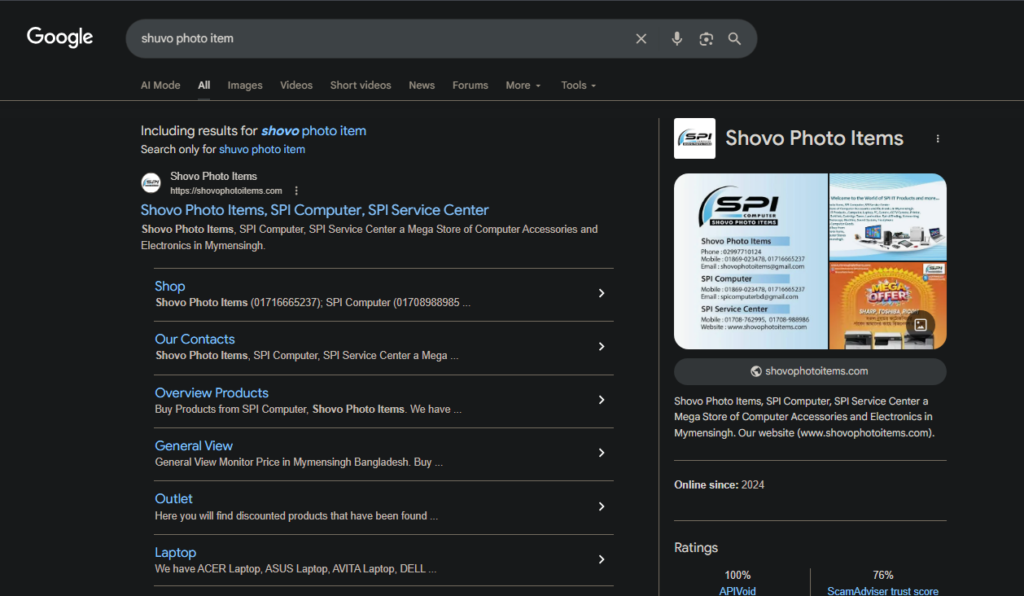Click the SPI business card thumbnail
This screenshot has width=1024, height=596.
[x=750, y=261]
